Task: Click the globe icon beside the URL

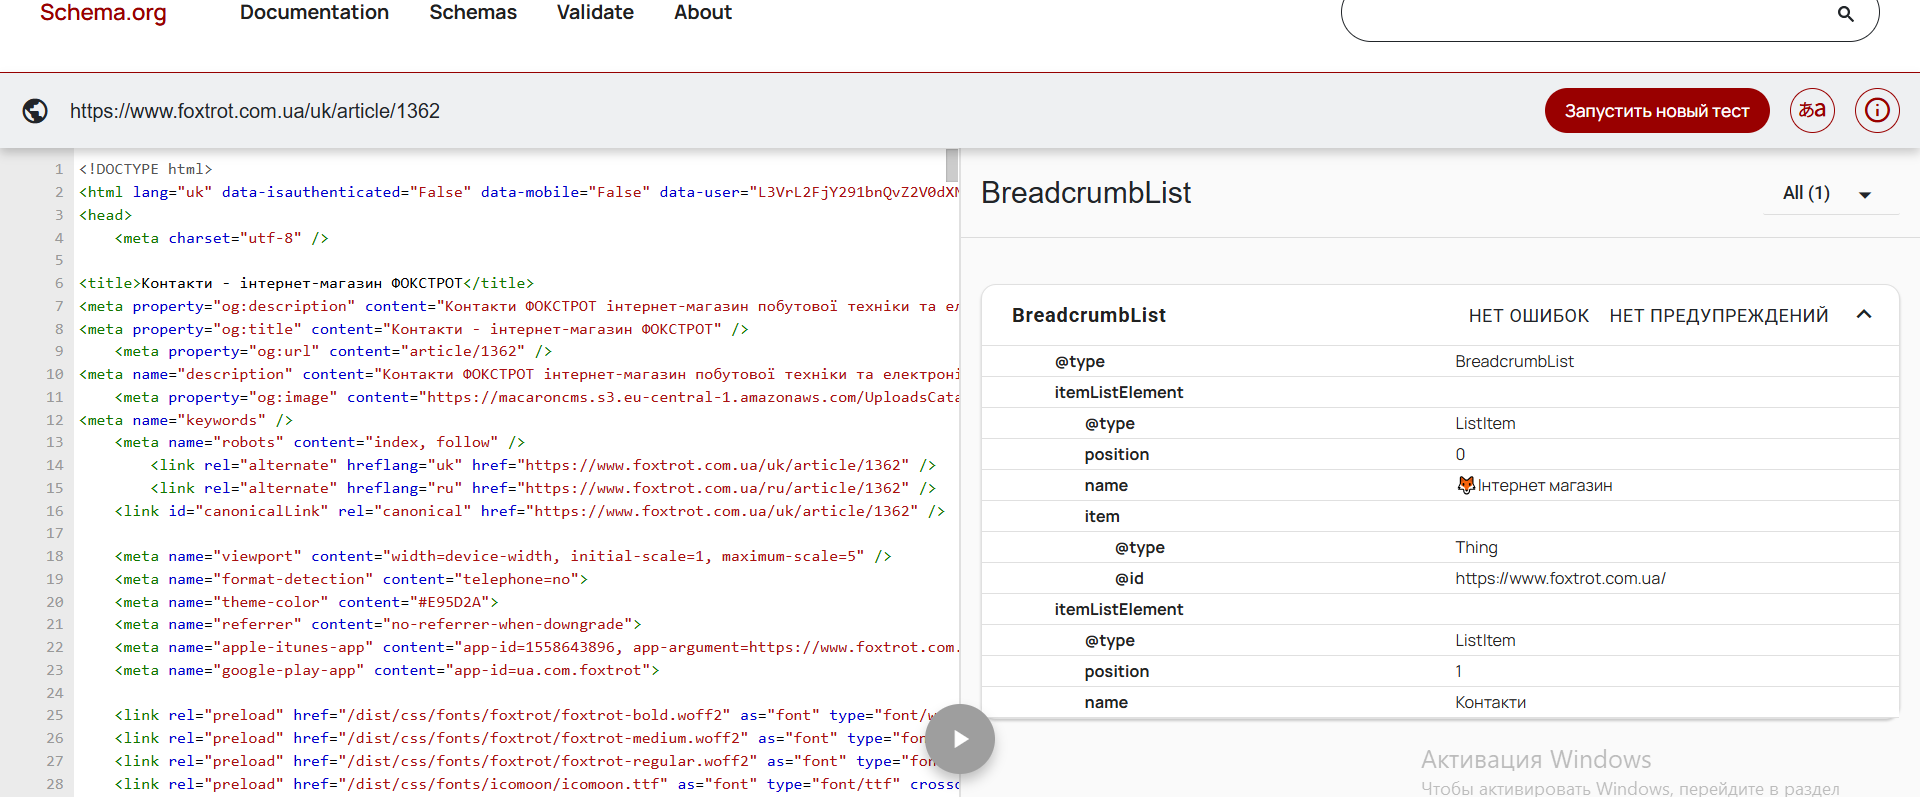Action: coord(35,111)
